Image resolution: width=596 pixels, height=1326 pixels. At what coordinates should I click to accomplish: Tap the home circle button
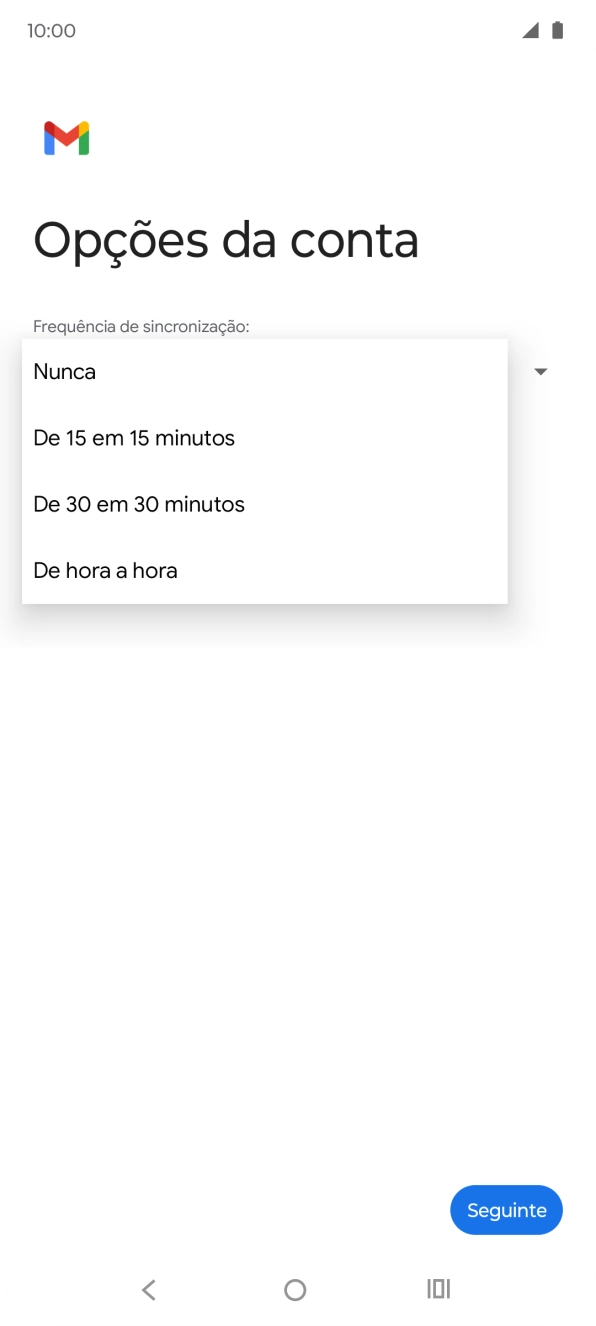pyautogui.click(x=294, y=1289)
